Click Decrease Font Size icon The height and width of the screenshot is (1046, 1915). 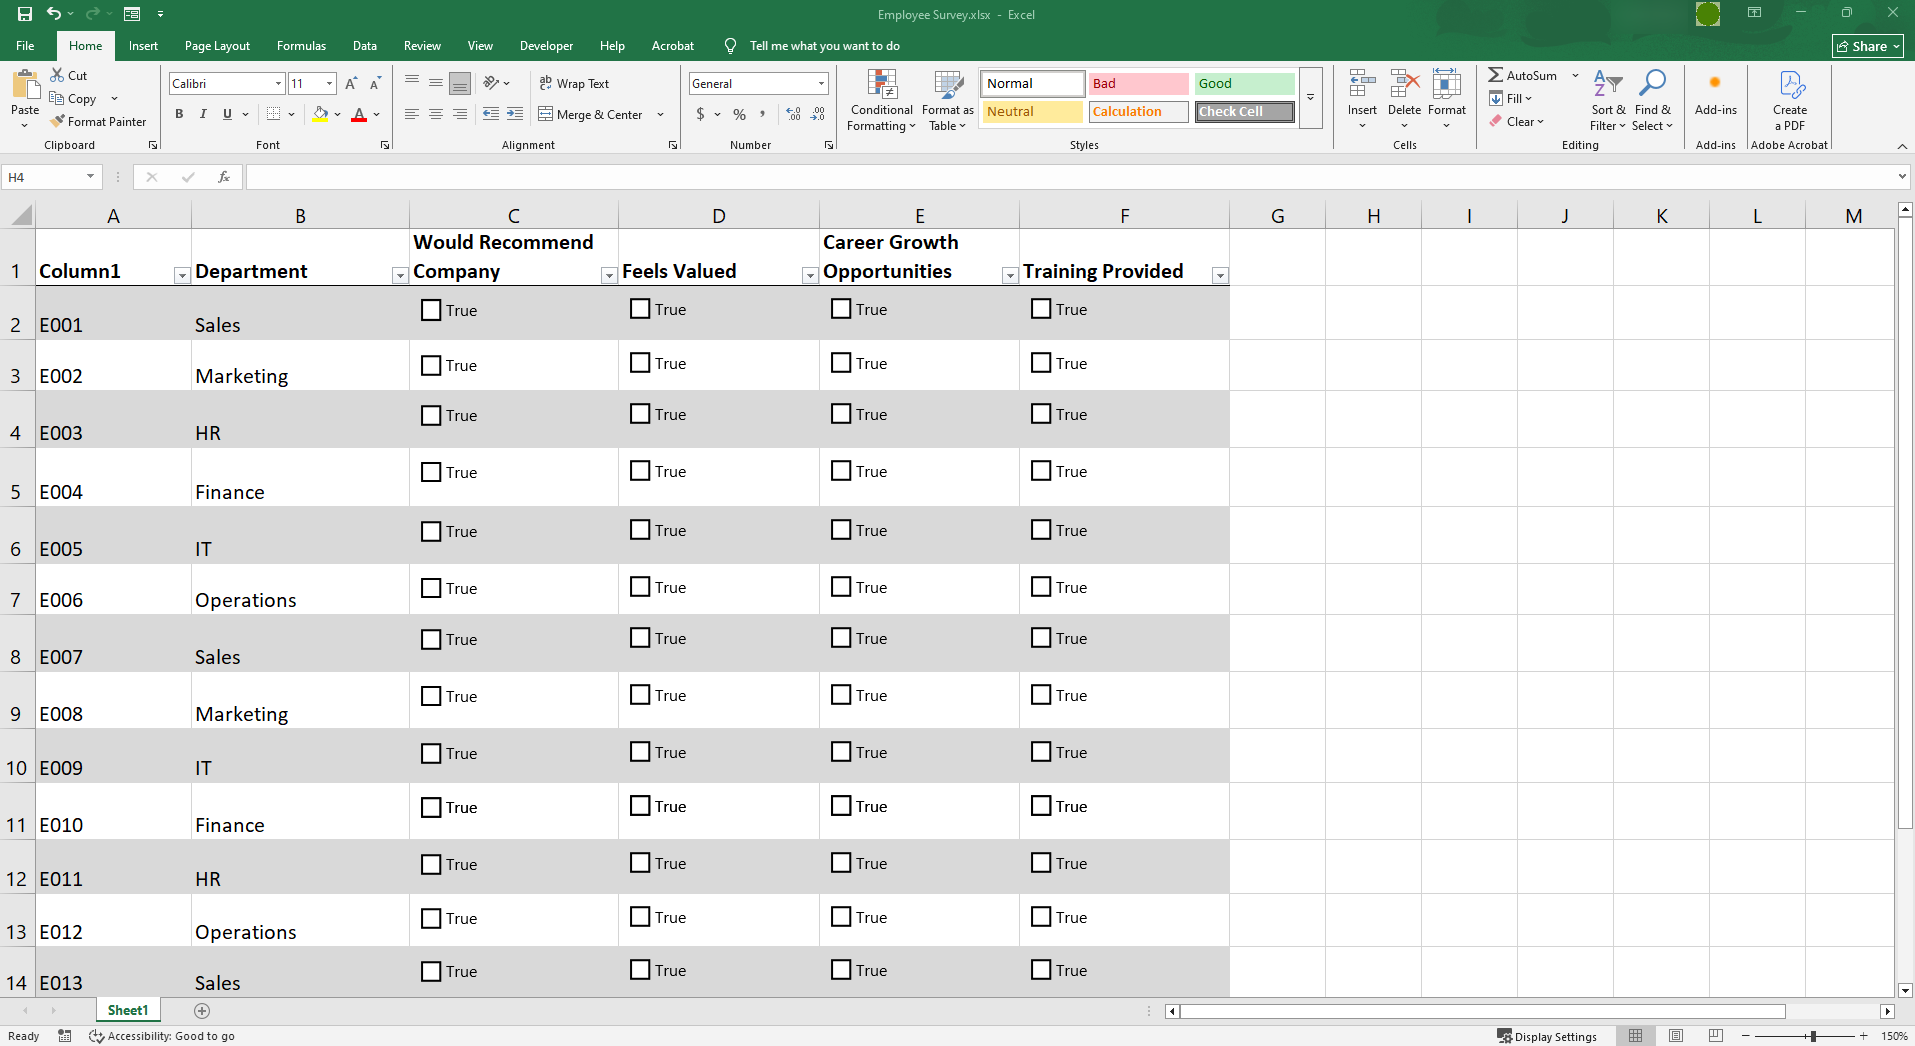(x=375, y=84)
